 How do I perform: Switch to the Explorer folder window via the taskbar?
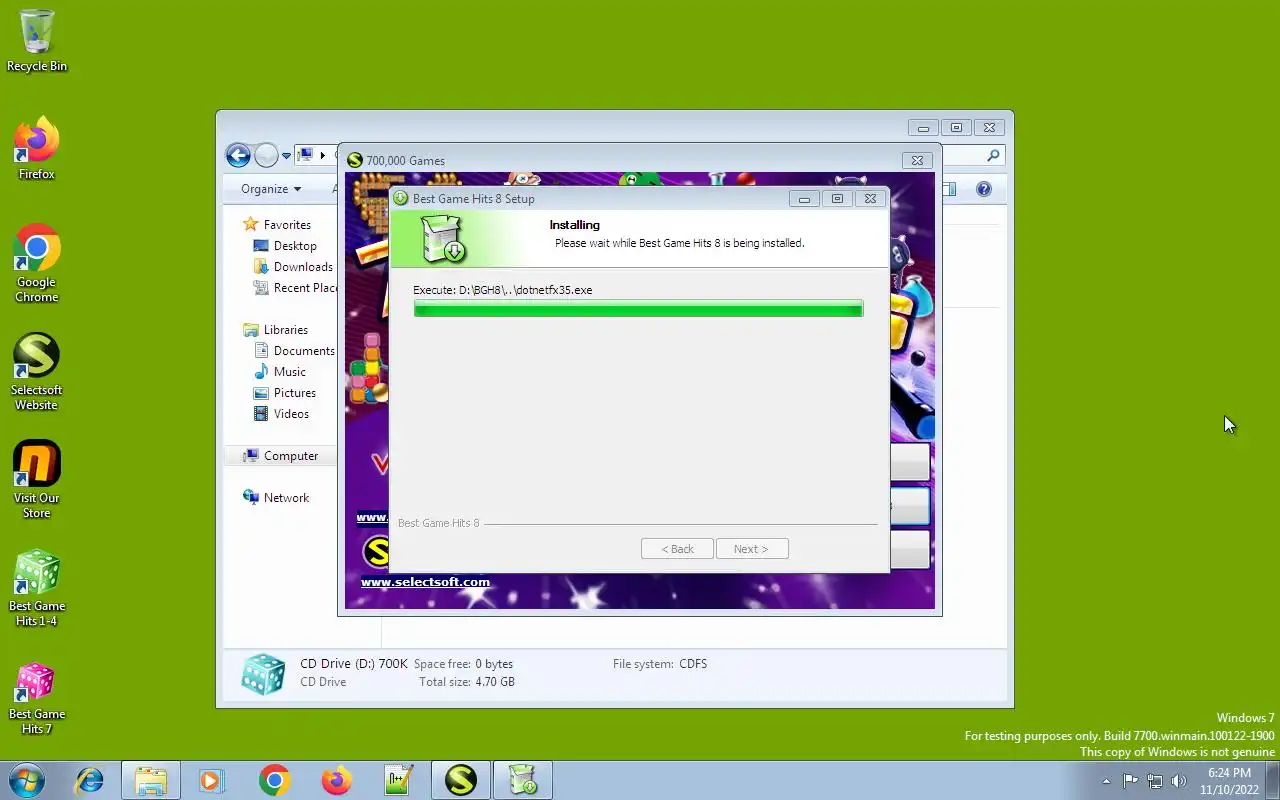151,780
